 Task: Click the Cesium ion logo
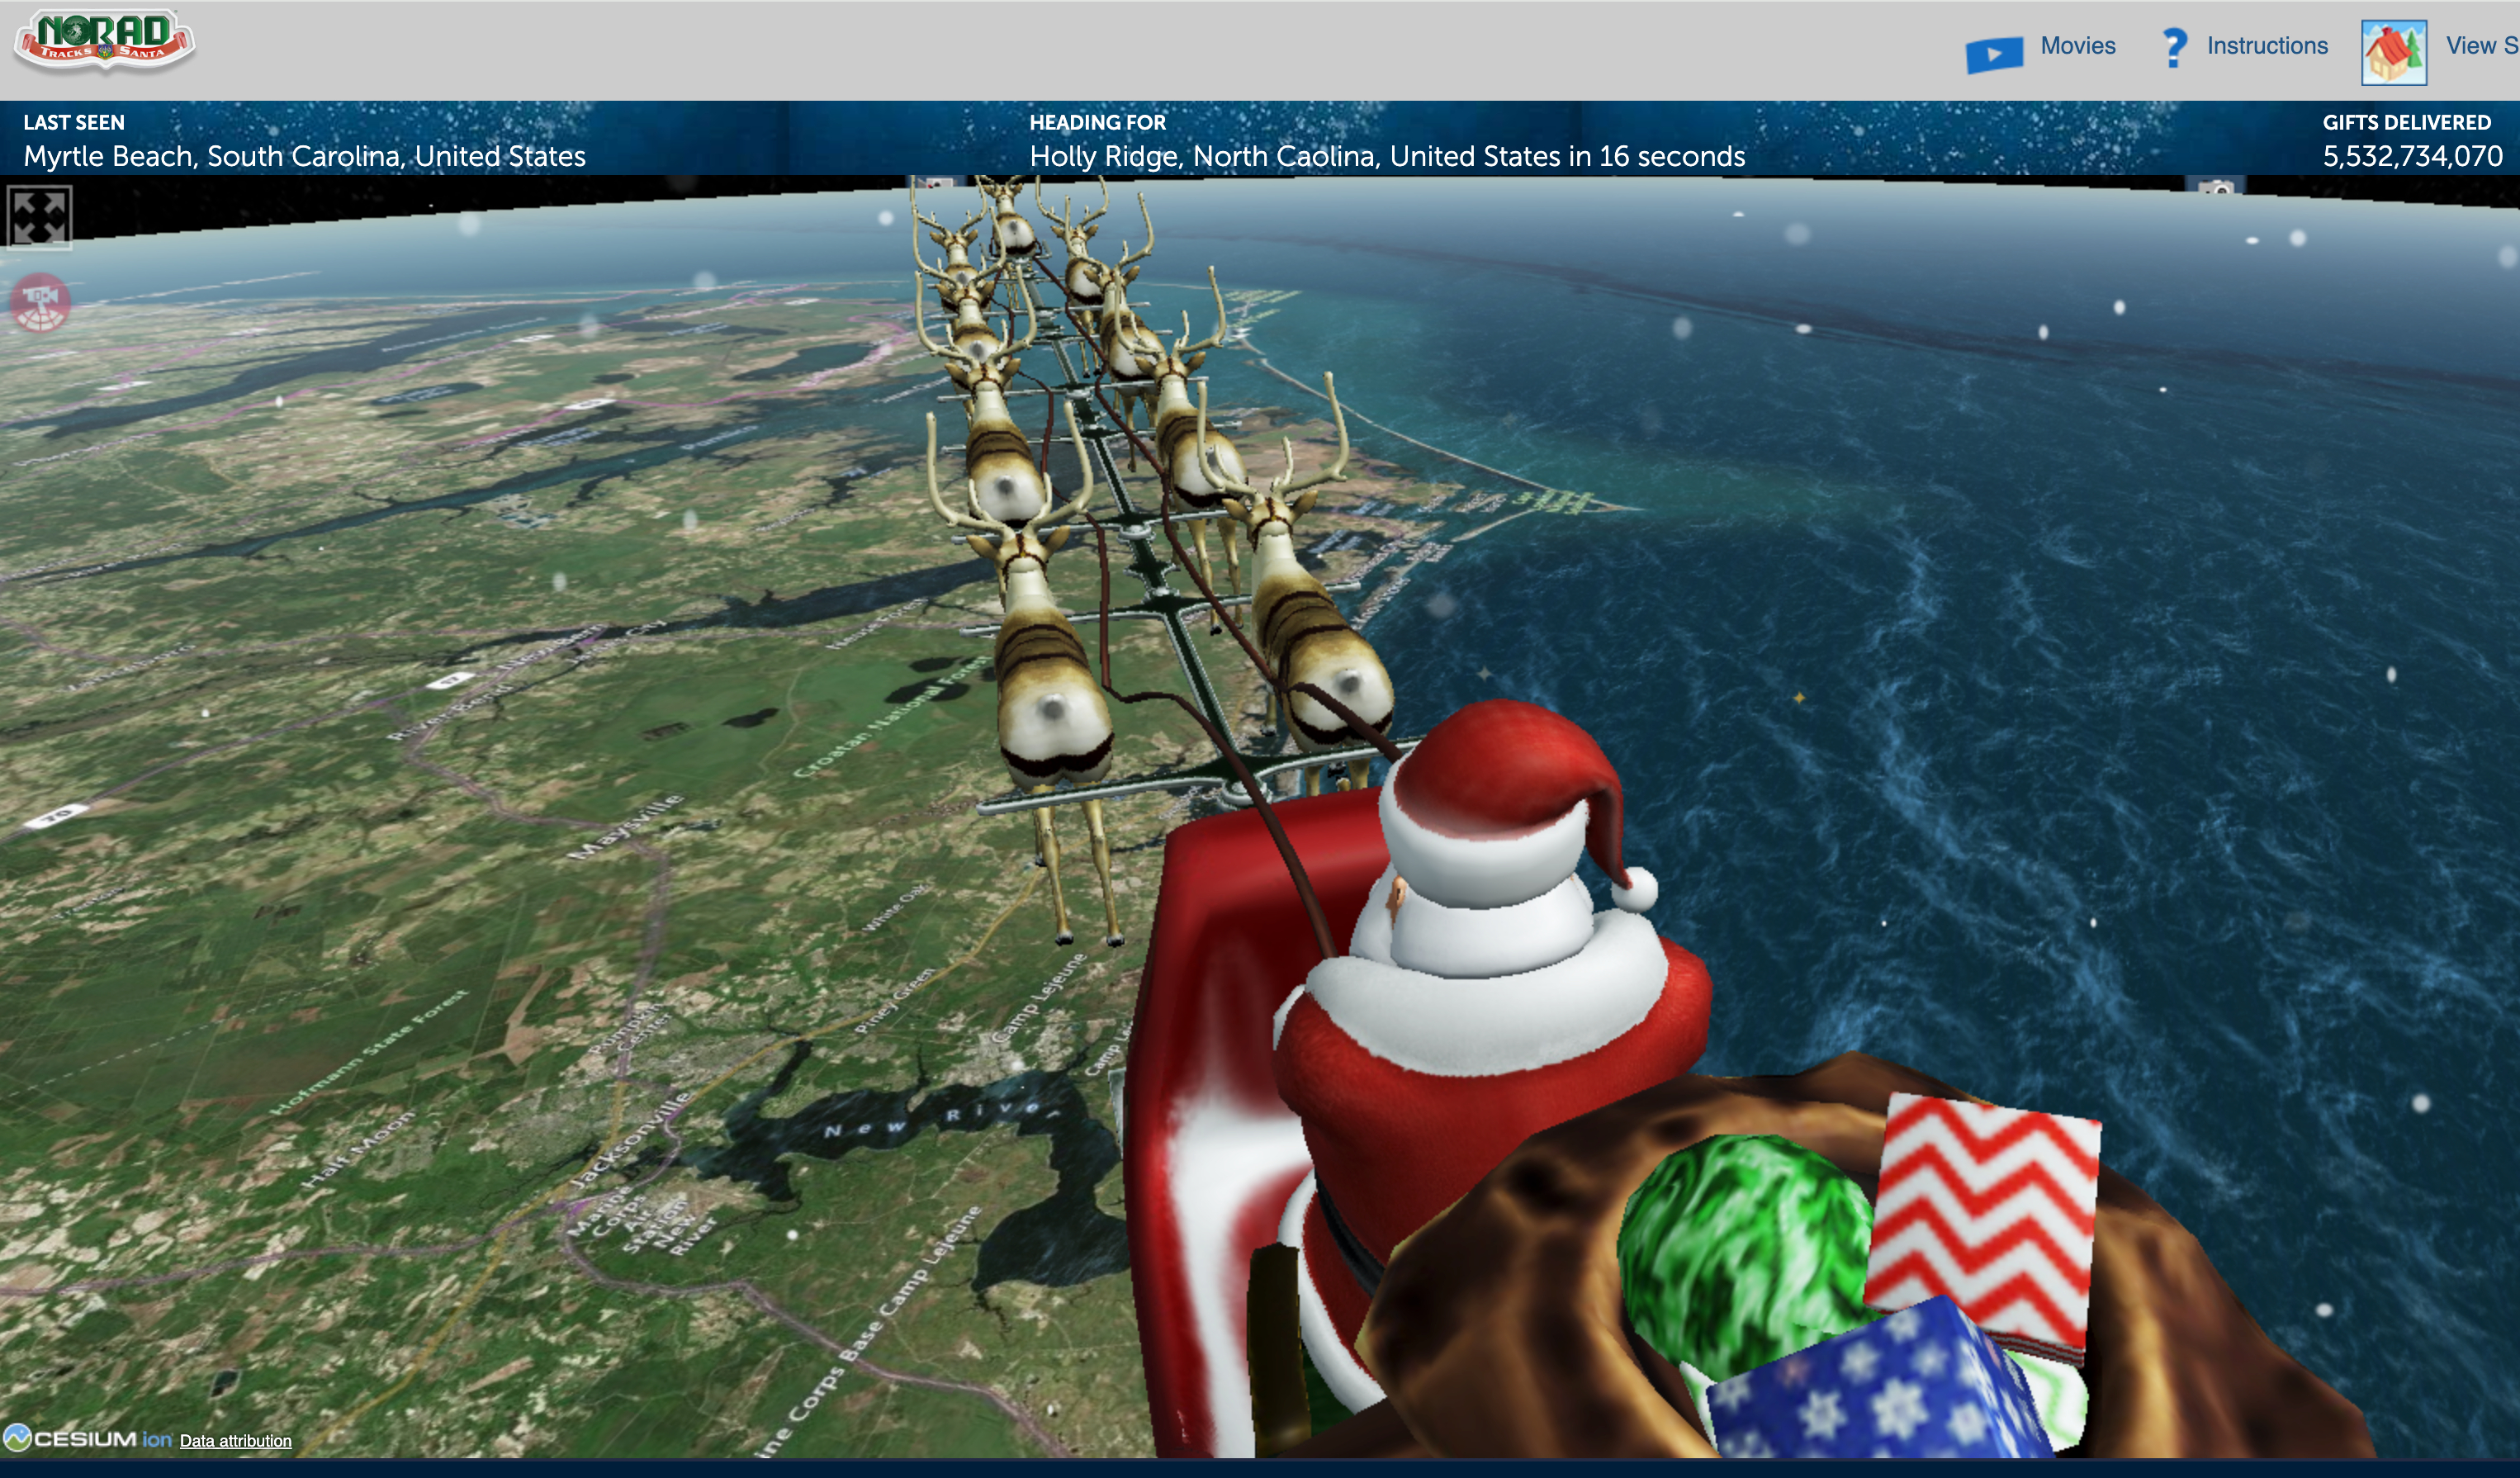pos(88,1439)
